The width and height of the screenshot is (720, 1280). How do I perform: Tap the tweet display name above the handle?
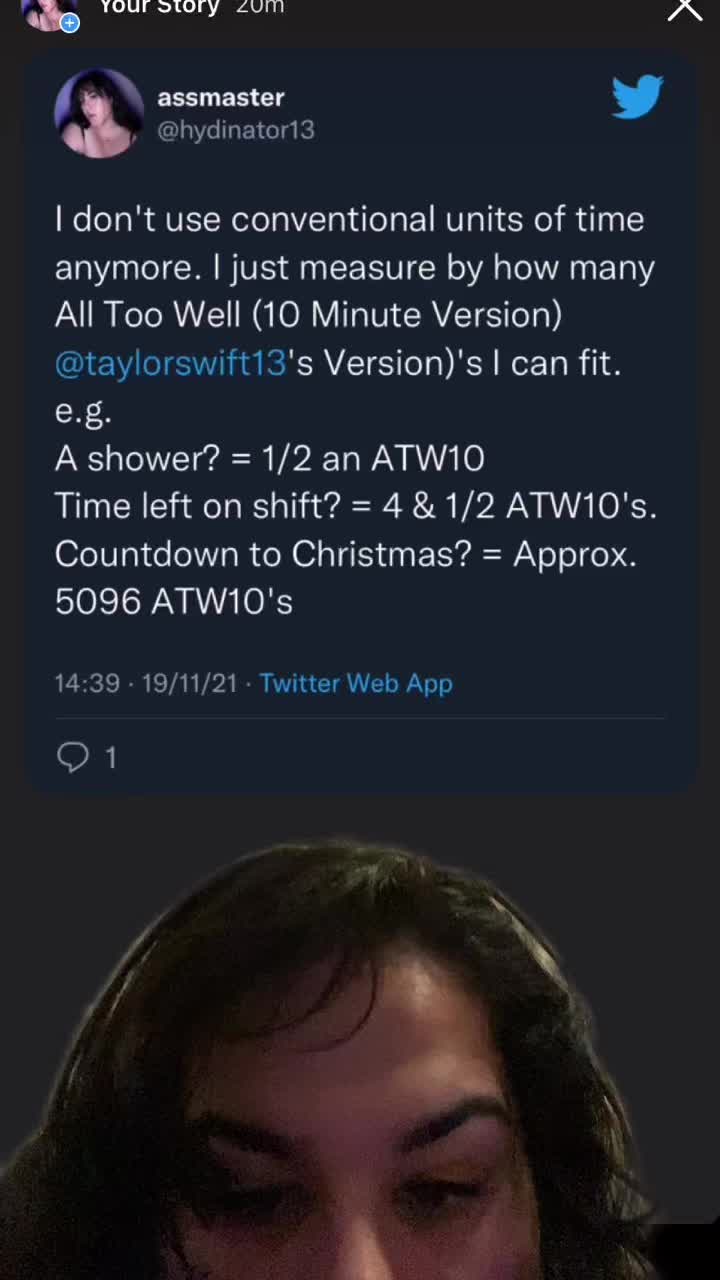221,97
